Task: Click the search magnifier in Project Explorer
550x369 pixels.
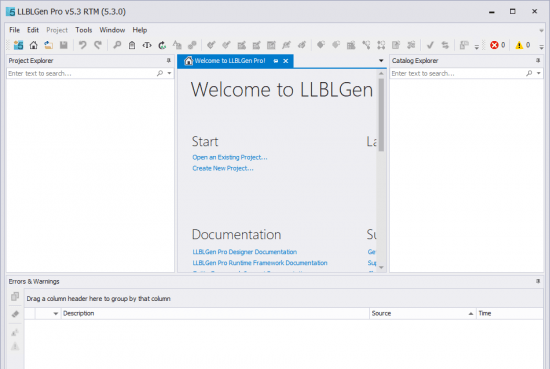Action: tap(160, 73)
